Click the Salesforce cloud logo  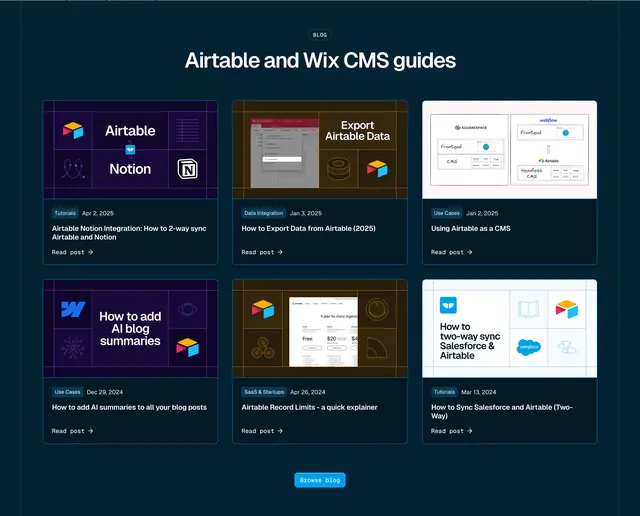pyautogui.click(x=529, y=347)
